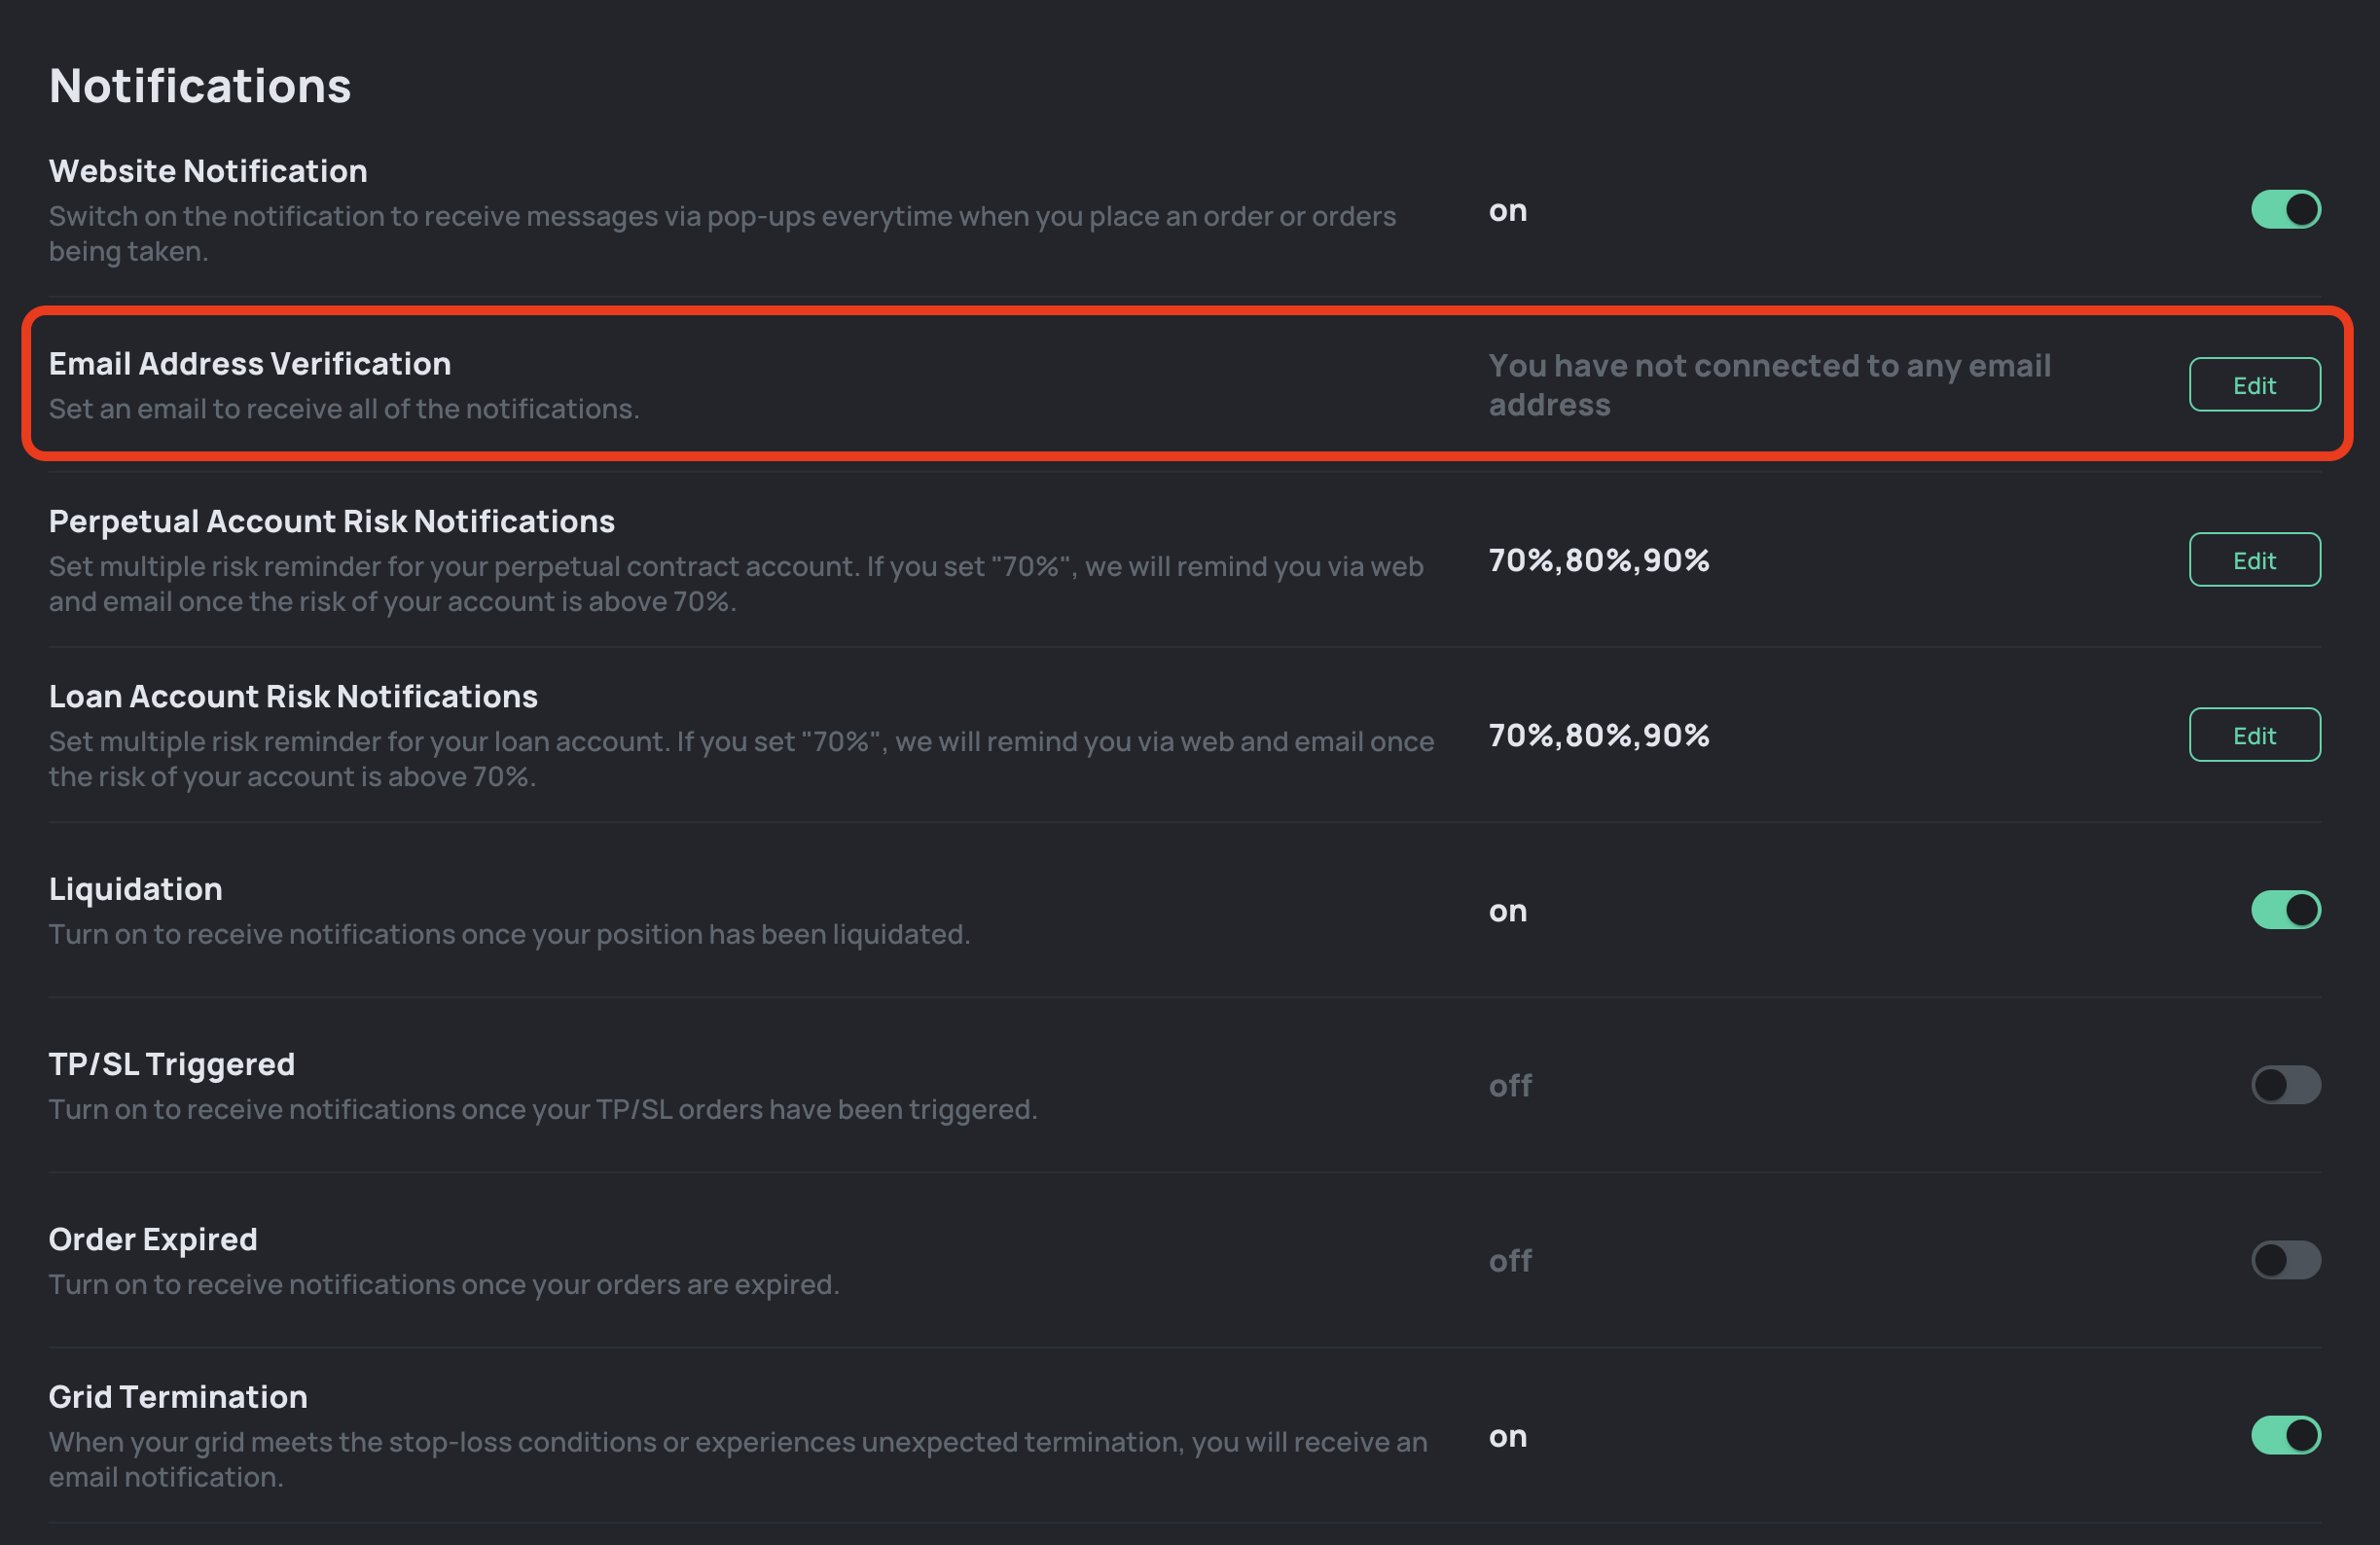Edit Perpetual Account Risk Notifications
Screen dimensions: 2380x1545
pyautogui.click(x=2254, y=560)
